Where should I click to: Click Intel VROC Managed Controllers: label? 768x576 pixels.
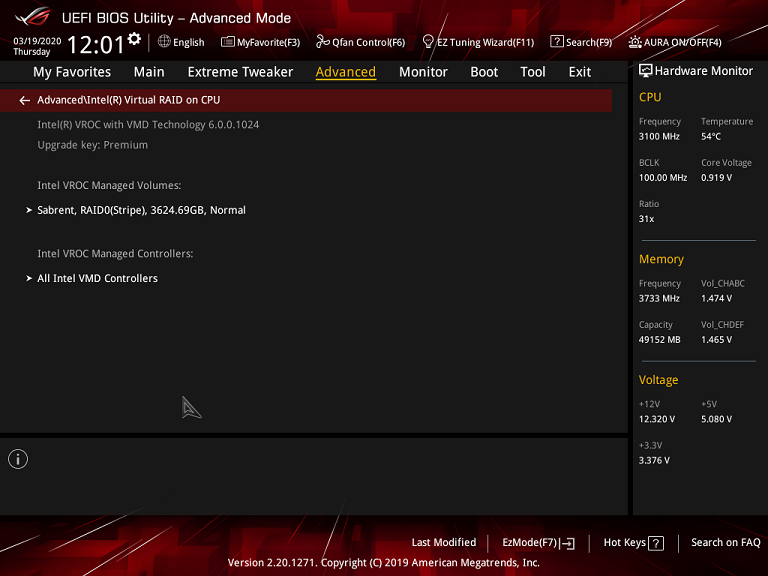tap(115, 254)
